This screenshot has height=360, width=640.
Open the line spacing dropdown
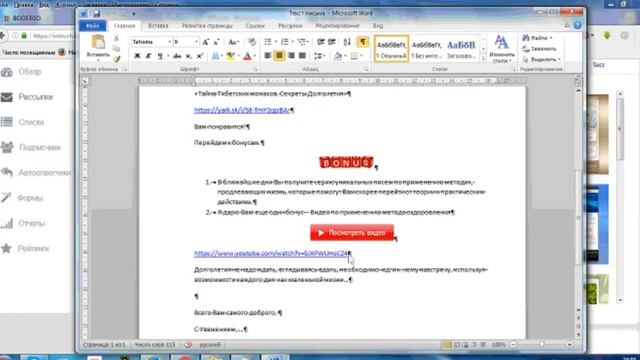tap(320, 56)
